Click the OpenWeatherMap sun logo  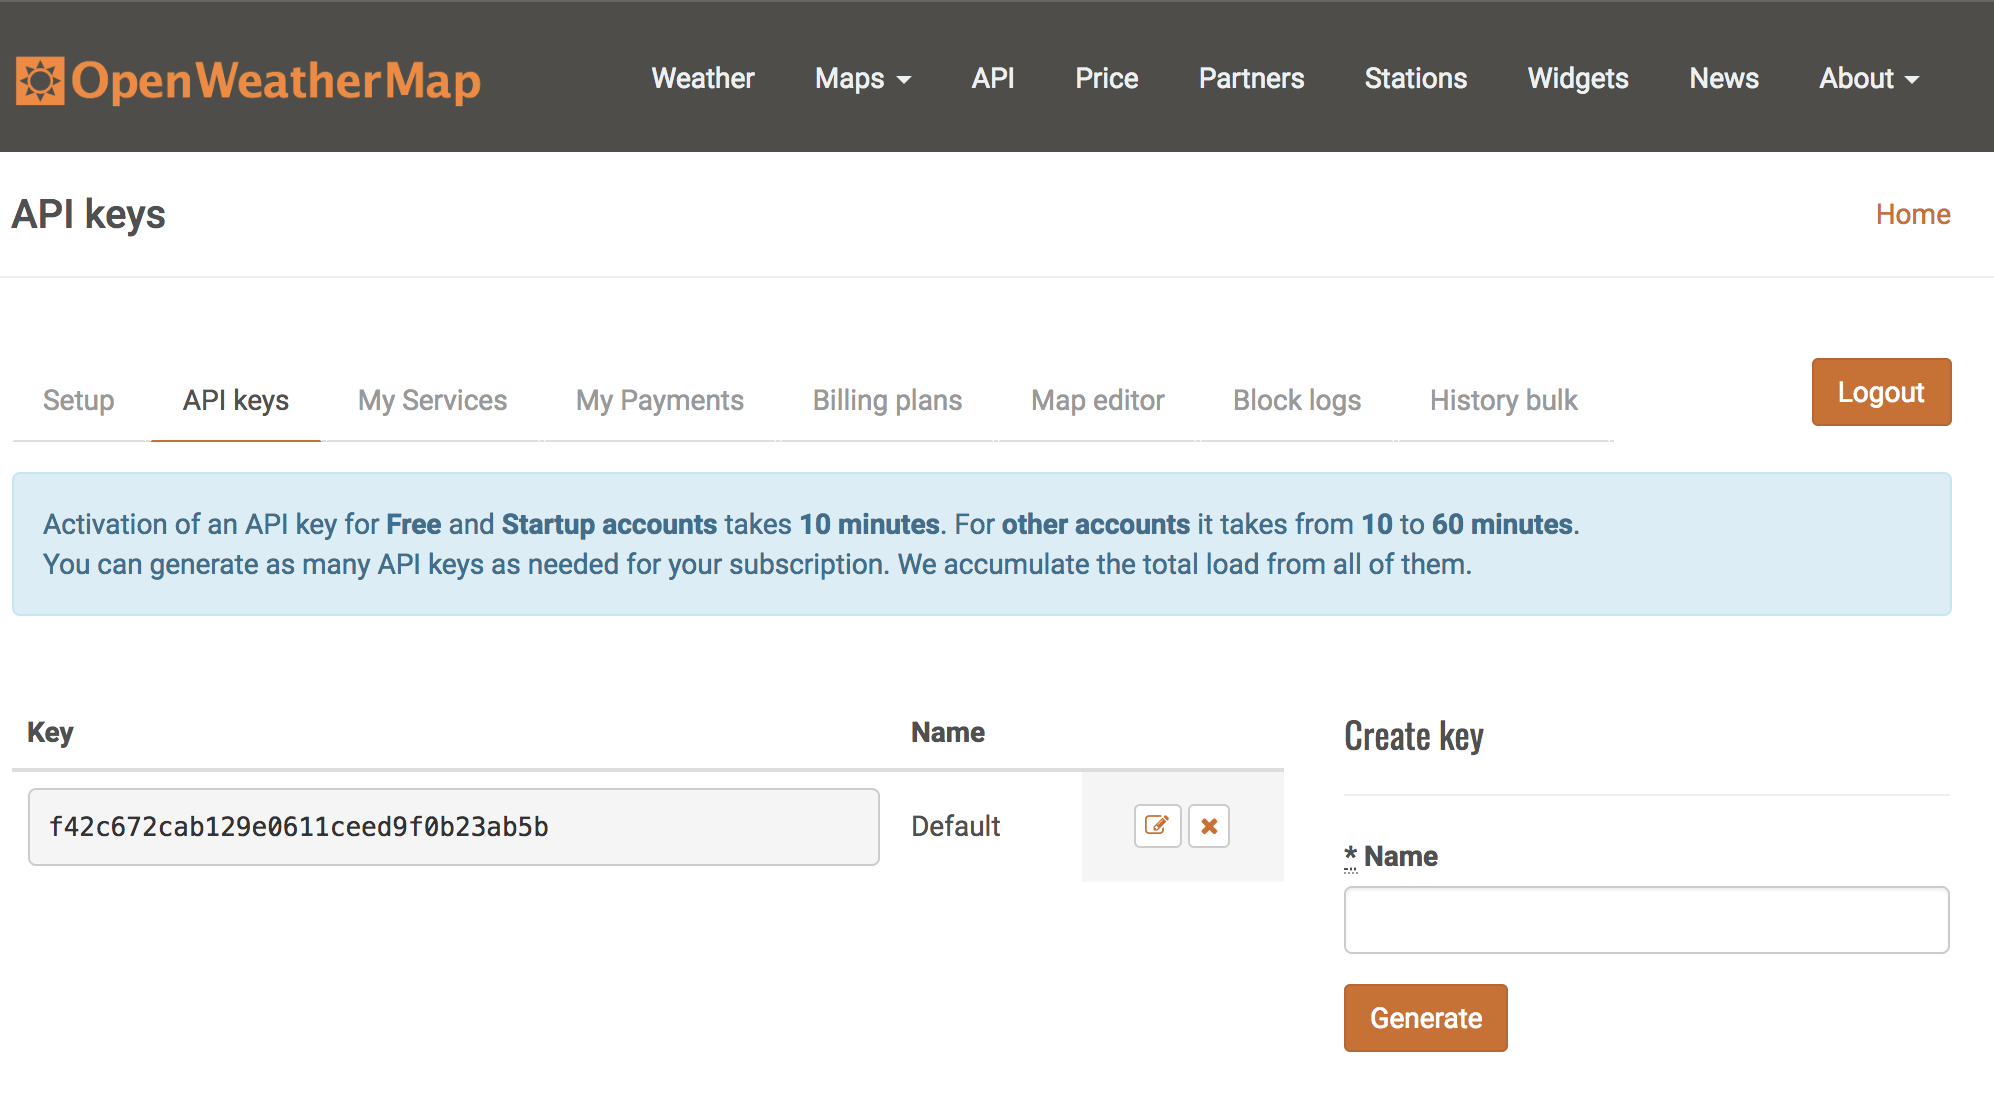click(40, 80)
